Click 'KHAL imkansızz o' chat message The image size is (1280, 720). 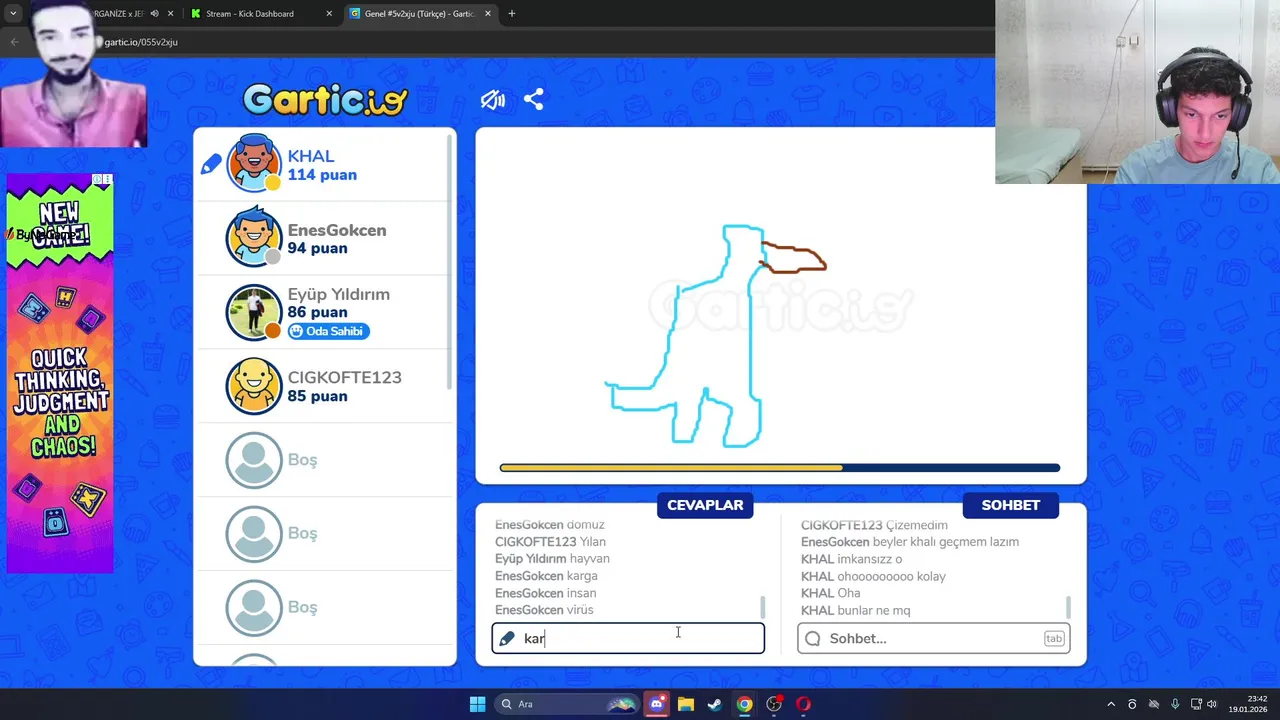(x=851, y=559)
